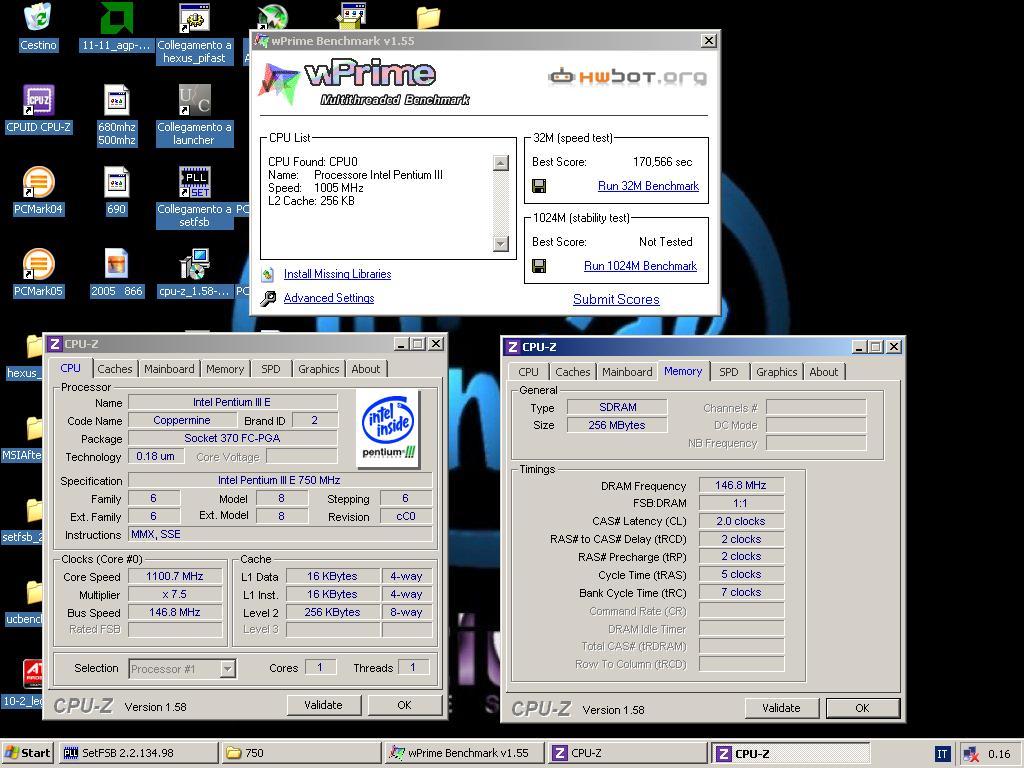Click Run 1024M Benchmark link
Screen dimensions: 1024x768
pos(640,266)
